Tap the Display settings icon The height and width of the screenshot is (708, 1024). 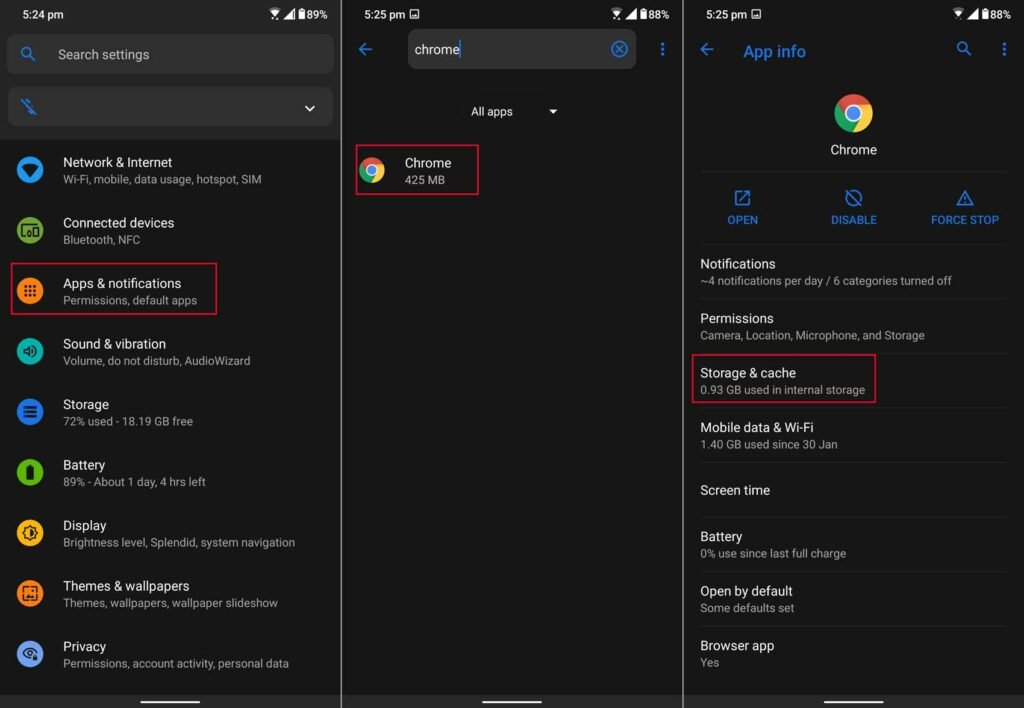(30, 533)
